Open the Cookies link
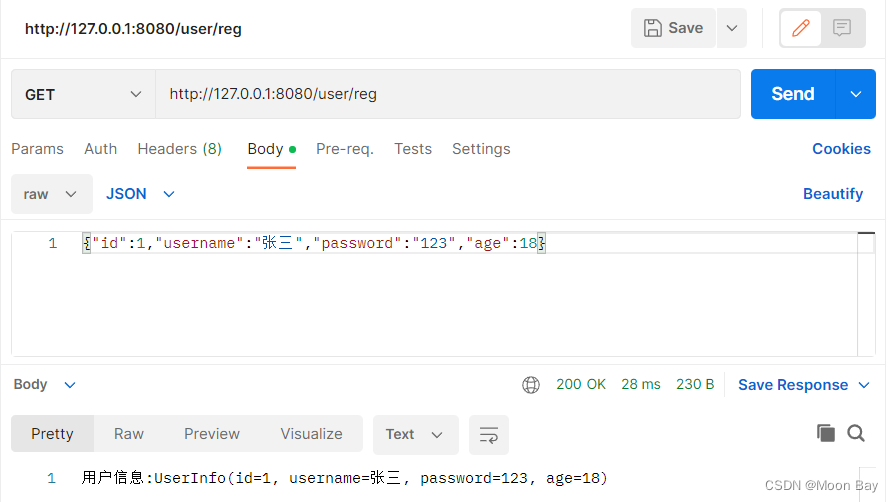 click(x=841, y=149)
